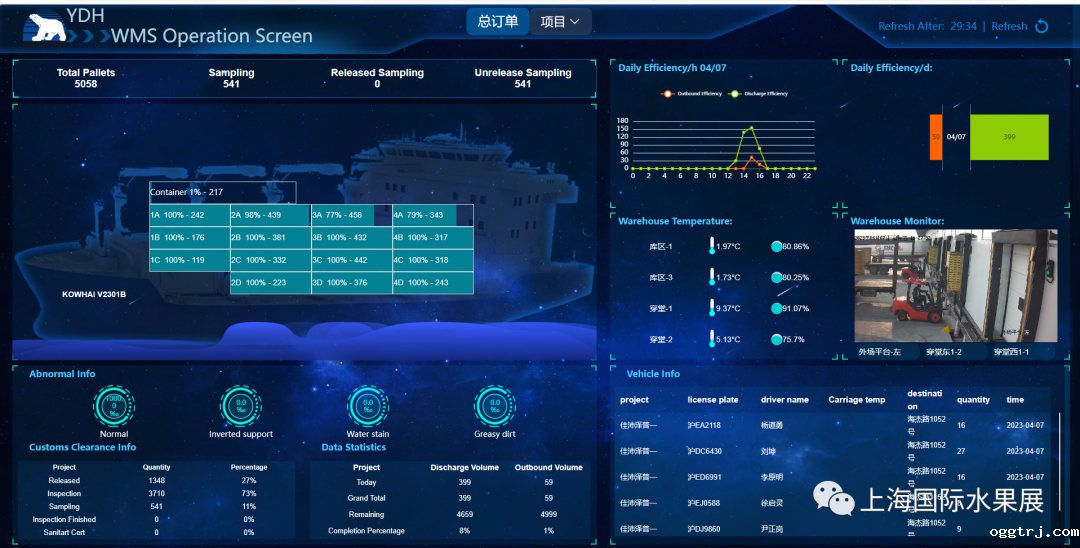Image resolution: width=1080 pixels, height=548 pixels.
Task: Click the green 399 daily efficiency bar
Action: click(x=1009, y=137)
